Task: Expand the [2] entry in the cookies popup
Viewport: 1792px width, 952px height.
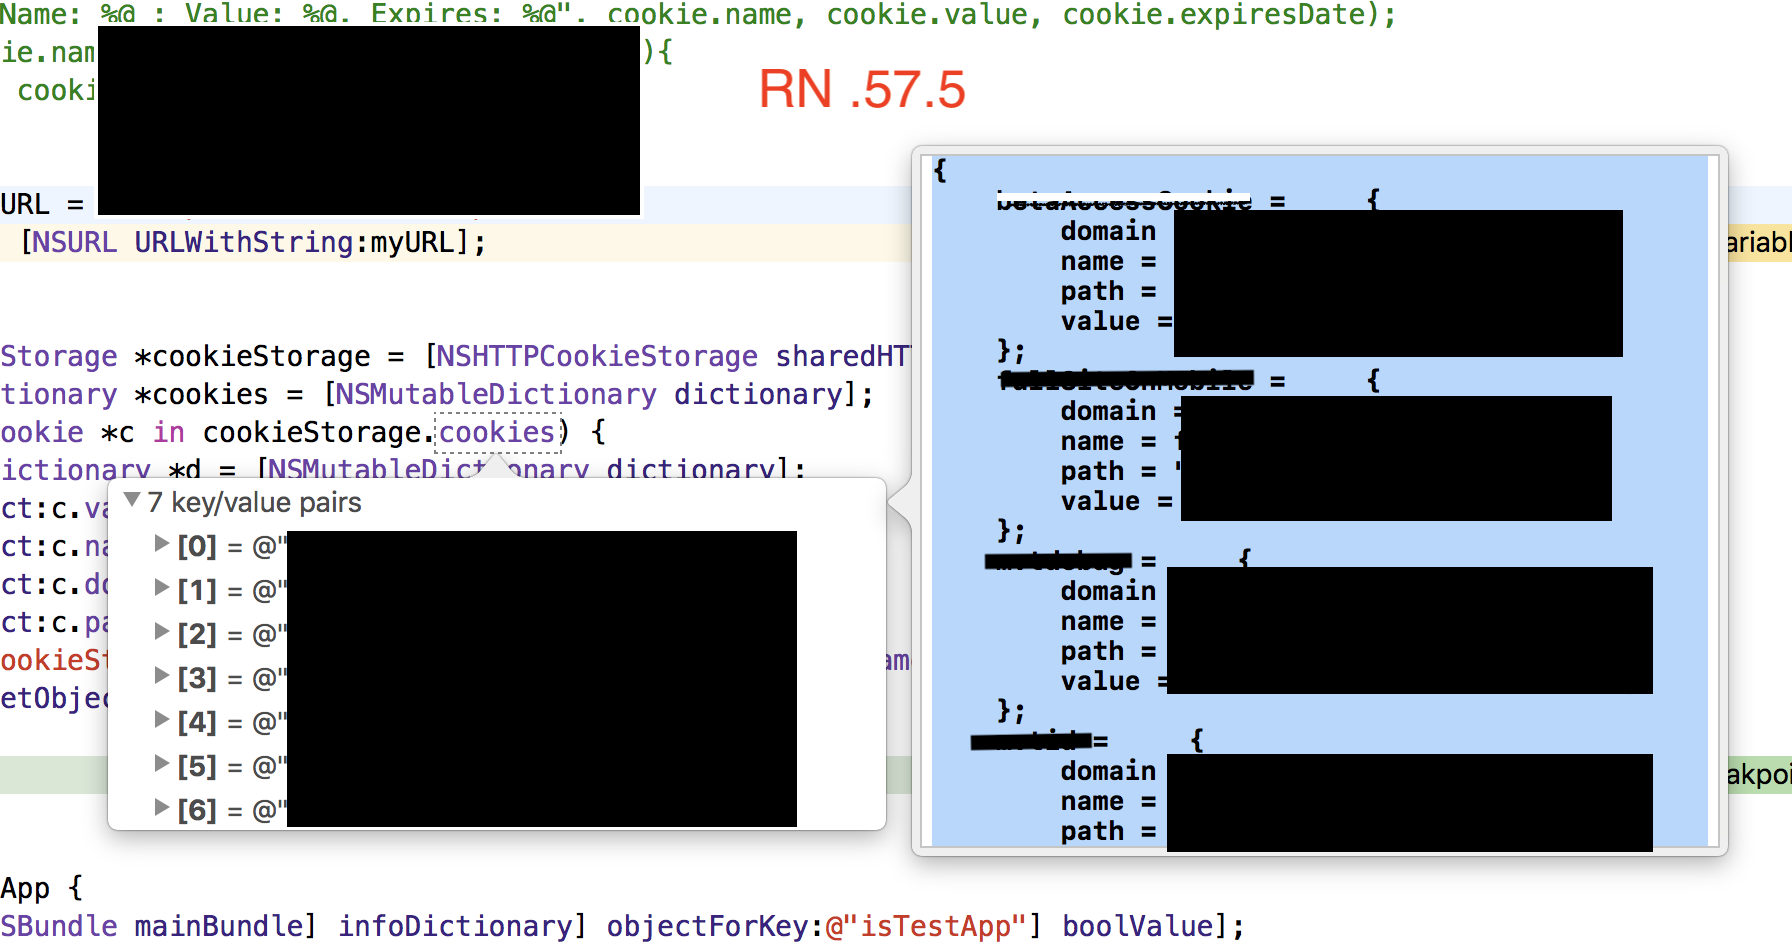Action: (x=161, y=631)
